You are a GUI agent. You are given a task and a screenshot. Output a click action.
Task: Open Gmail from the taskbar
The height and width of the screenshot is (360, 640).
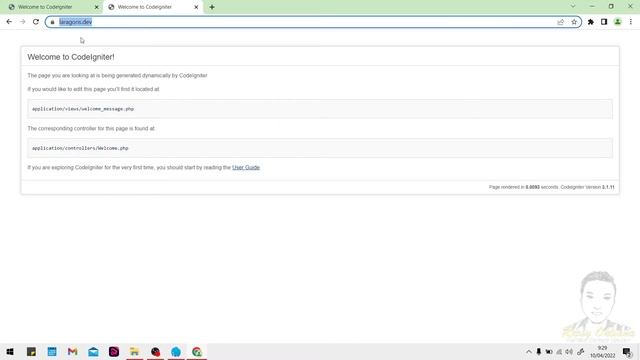tap(73, 351)
